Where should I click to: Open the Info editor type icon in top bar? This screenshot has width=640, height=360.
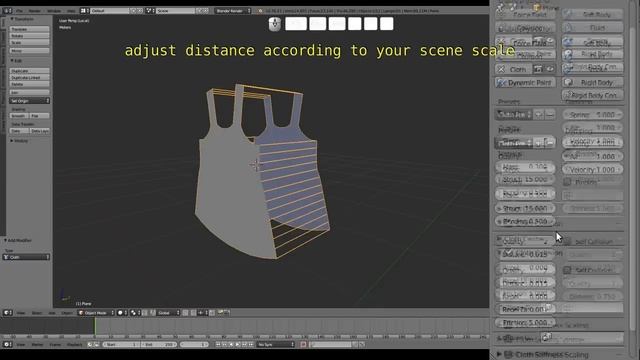point(7,11)
